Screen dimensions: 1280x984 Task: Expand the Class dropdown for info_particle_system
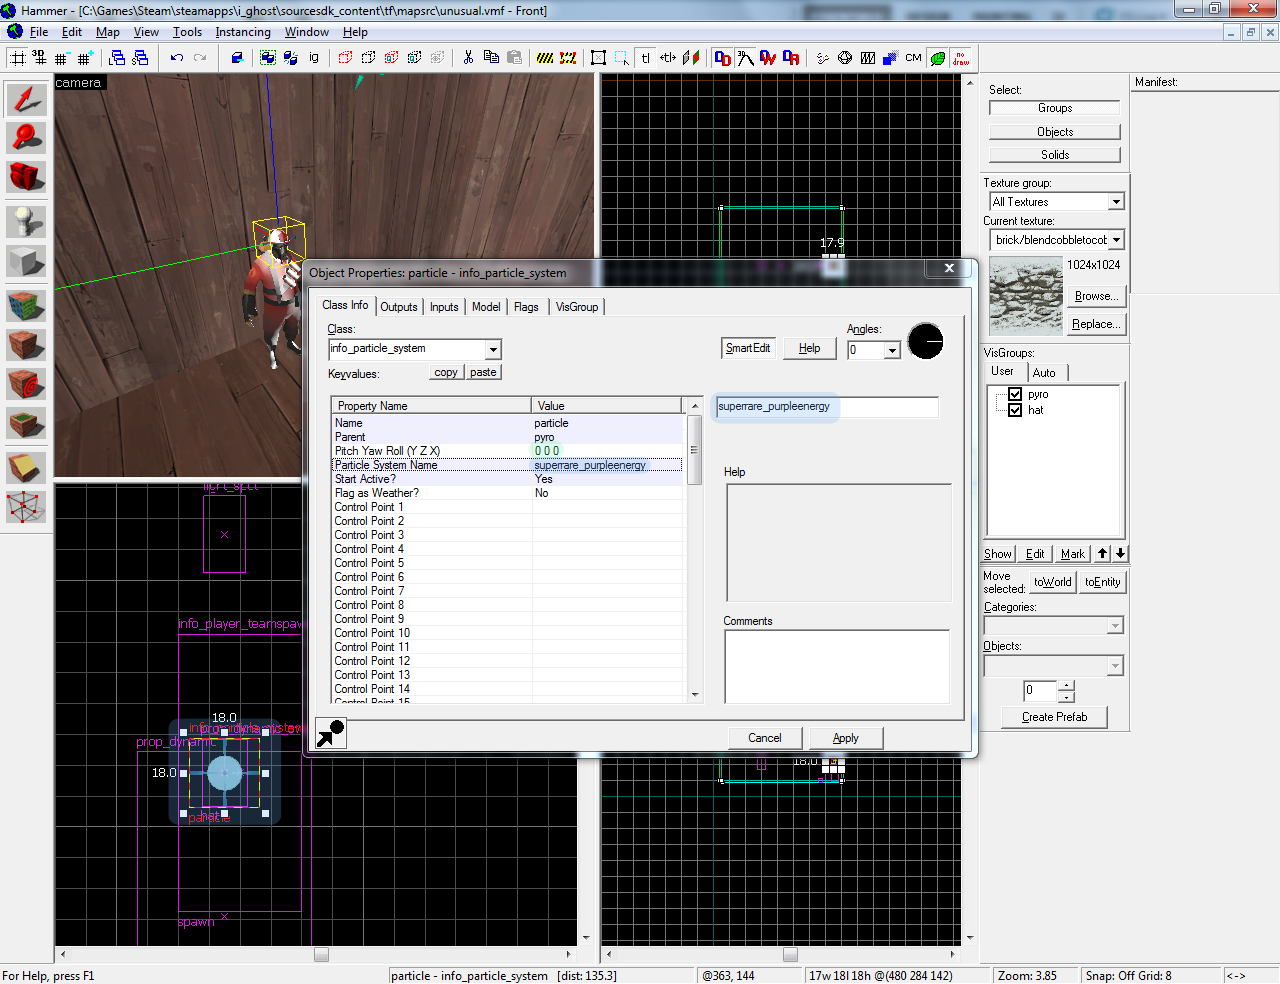(493, 349)
